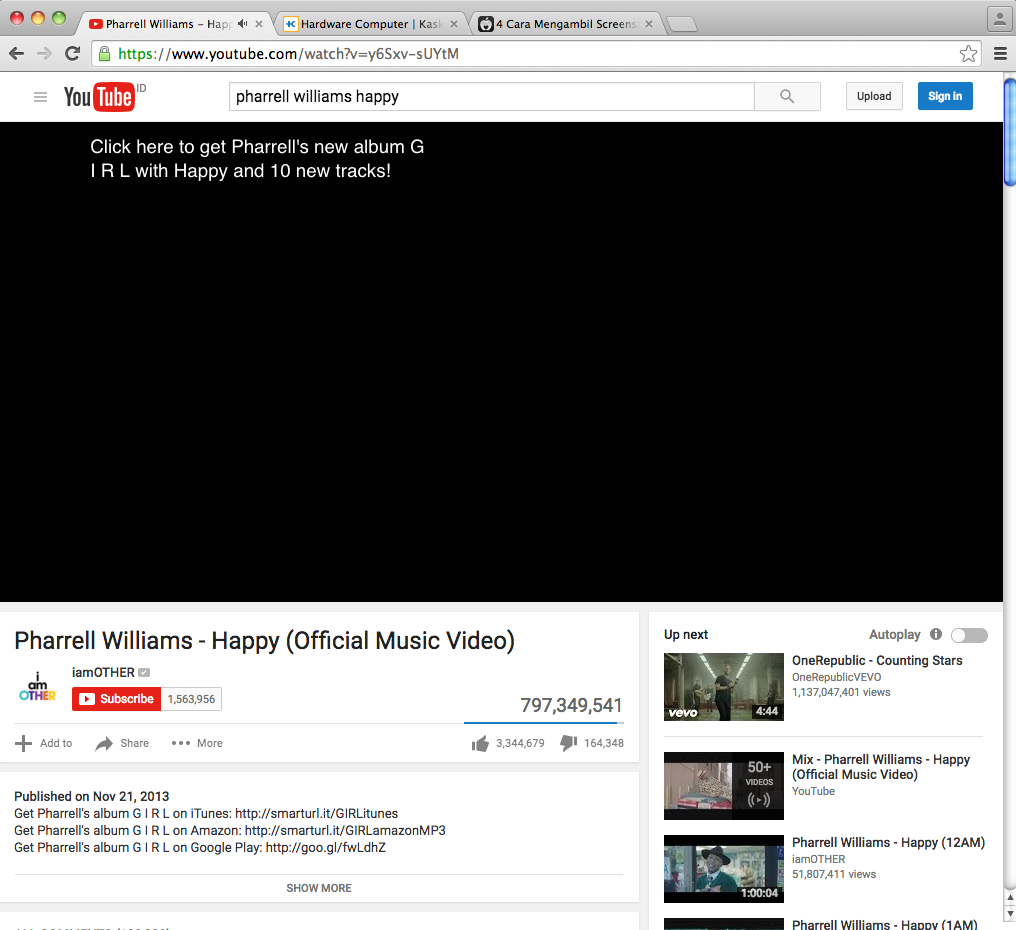Open the Pharrell Williams - Happy (12AM) title
Image resolution: width=1016 pixels, height=930 pixels.
click(x=888, y=843)
